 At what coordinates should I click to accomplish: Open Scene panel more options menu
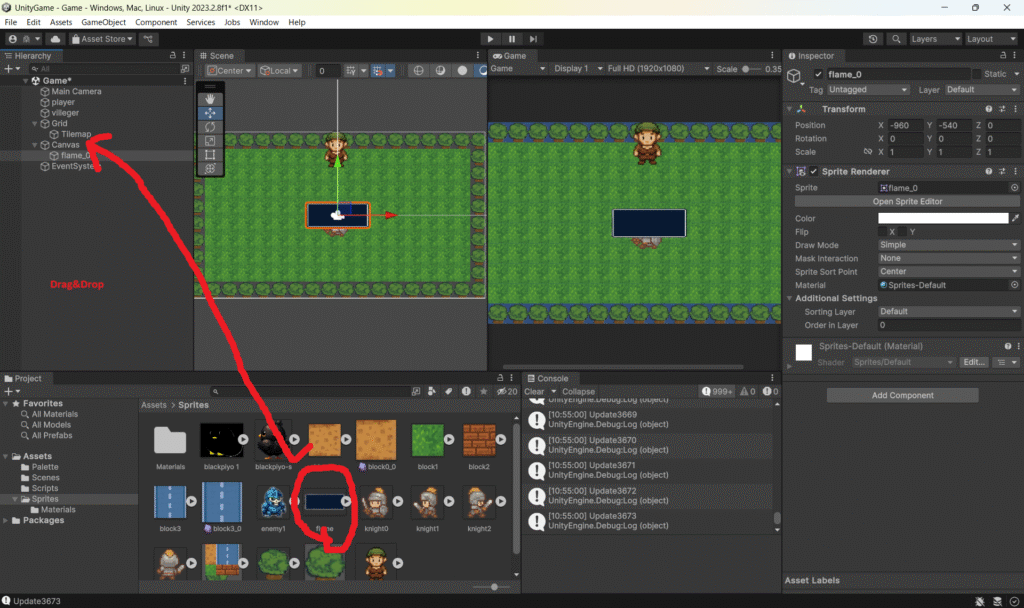477,56
